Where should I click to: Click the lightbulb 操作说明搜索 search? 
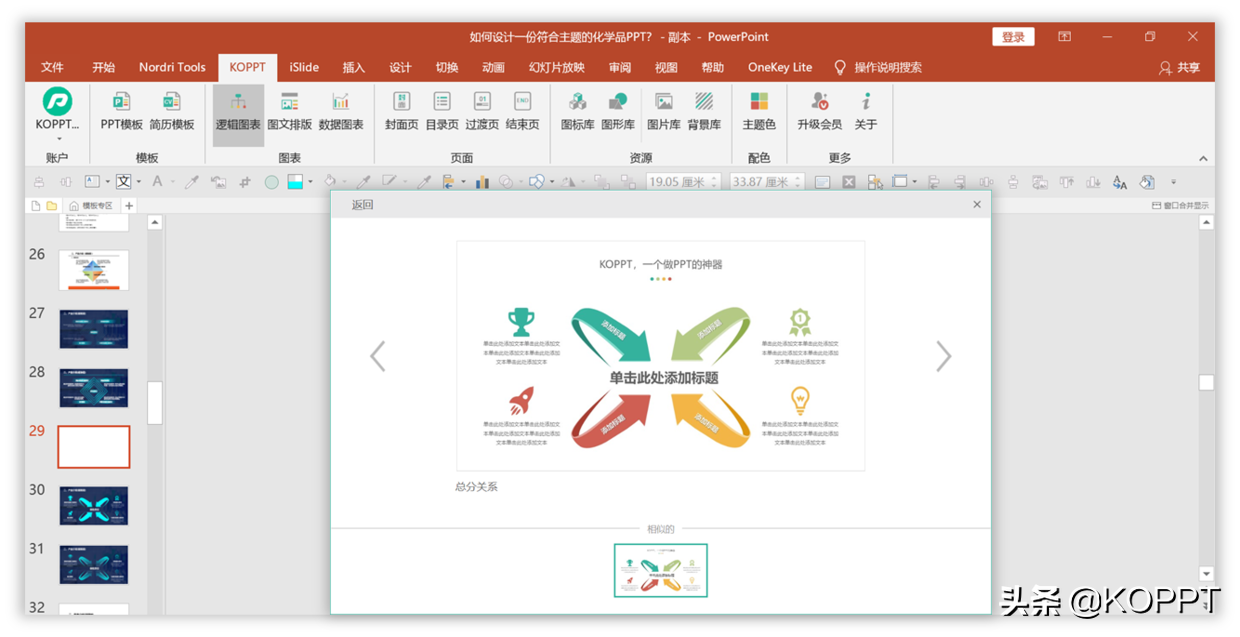coord(878,67)
